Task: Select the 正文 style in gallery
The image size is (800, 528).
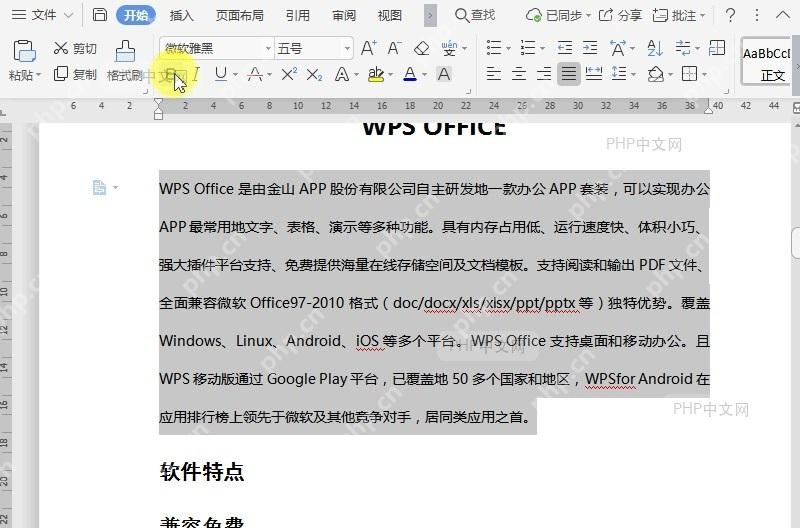Action: (x=766, y=62)
